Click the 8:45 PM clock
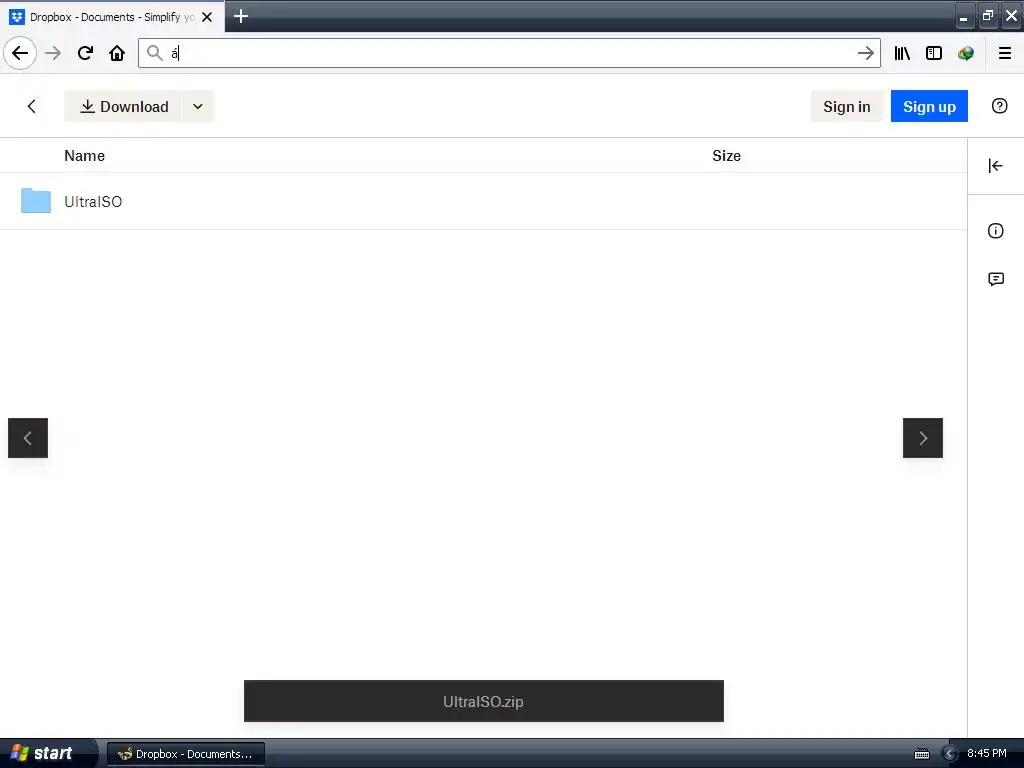 [987, 754]
